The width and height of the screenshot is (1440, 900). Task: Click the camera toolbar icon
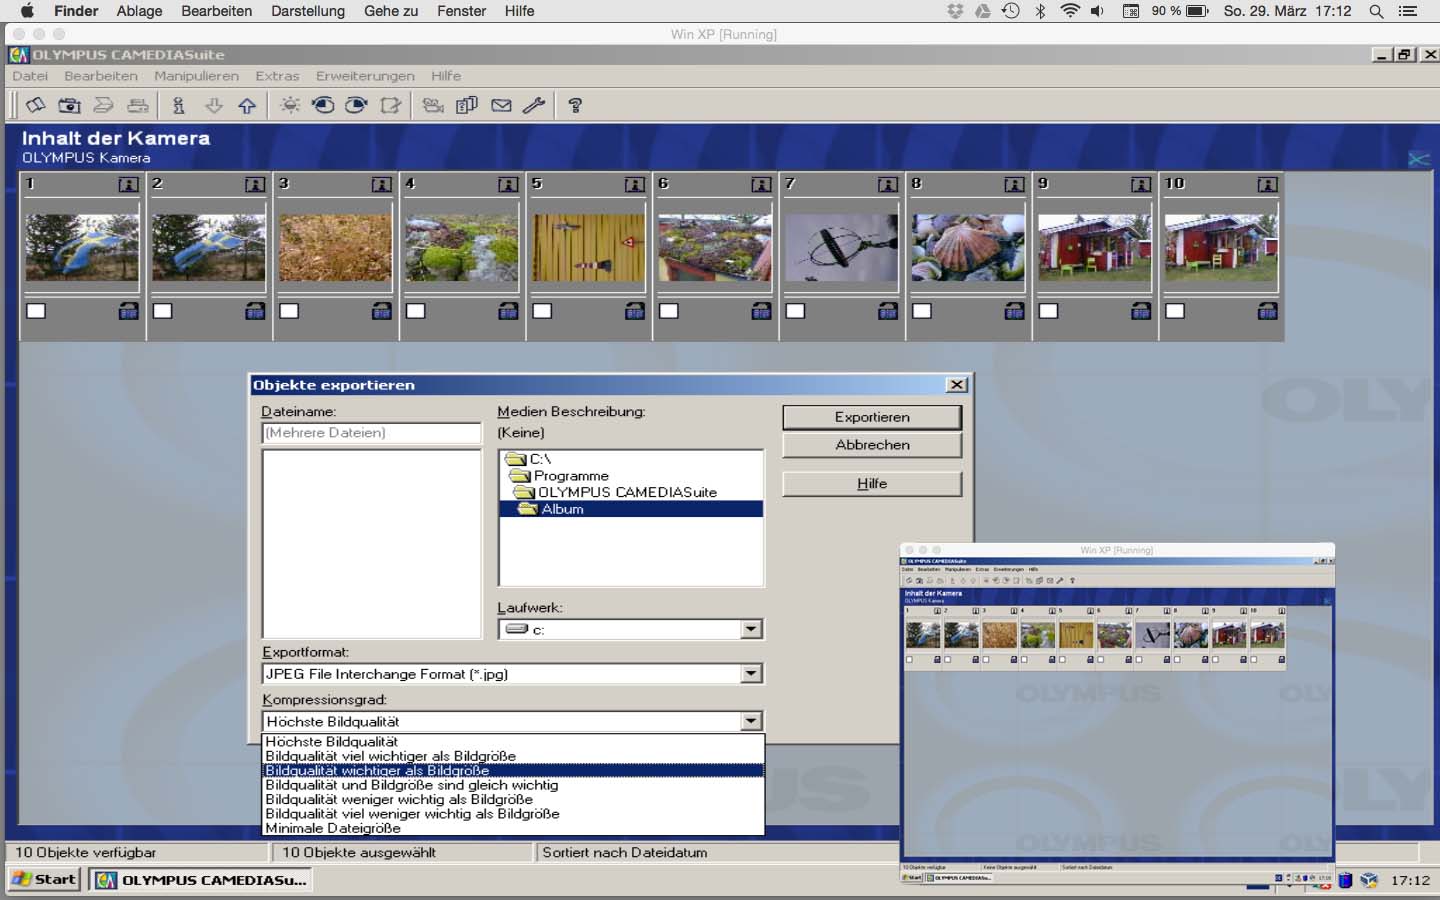[x=69, y=105]
